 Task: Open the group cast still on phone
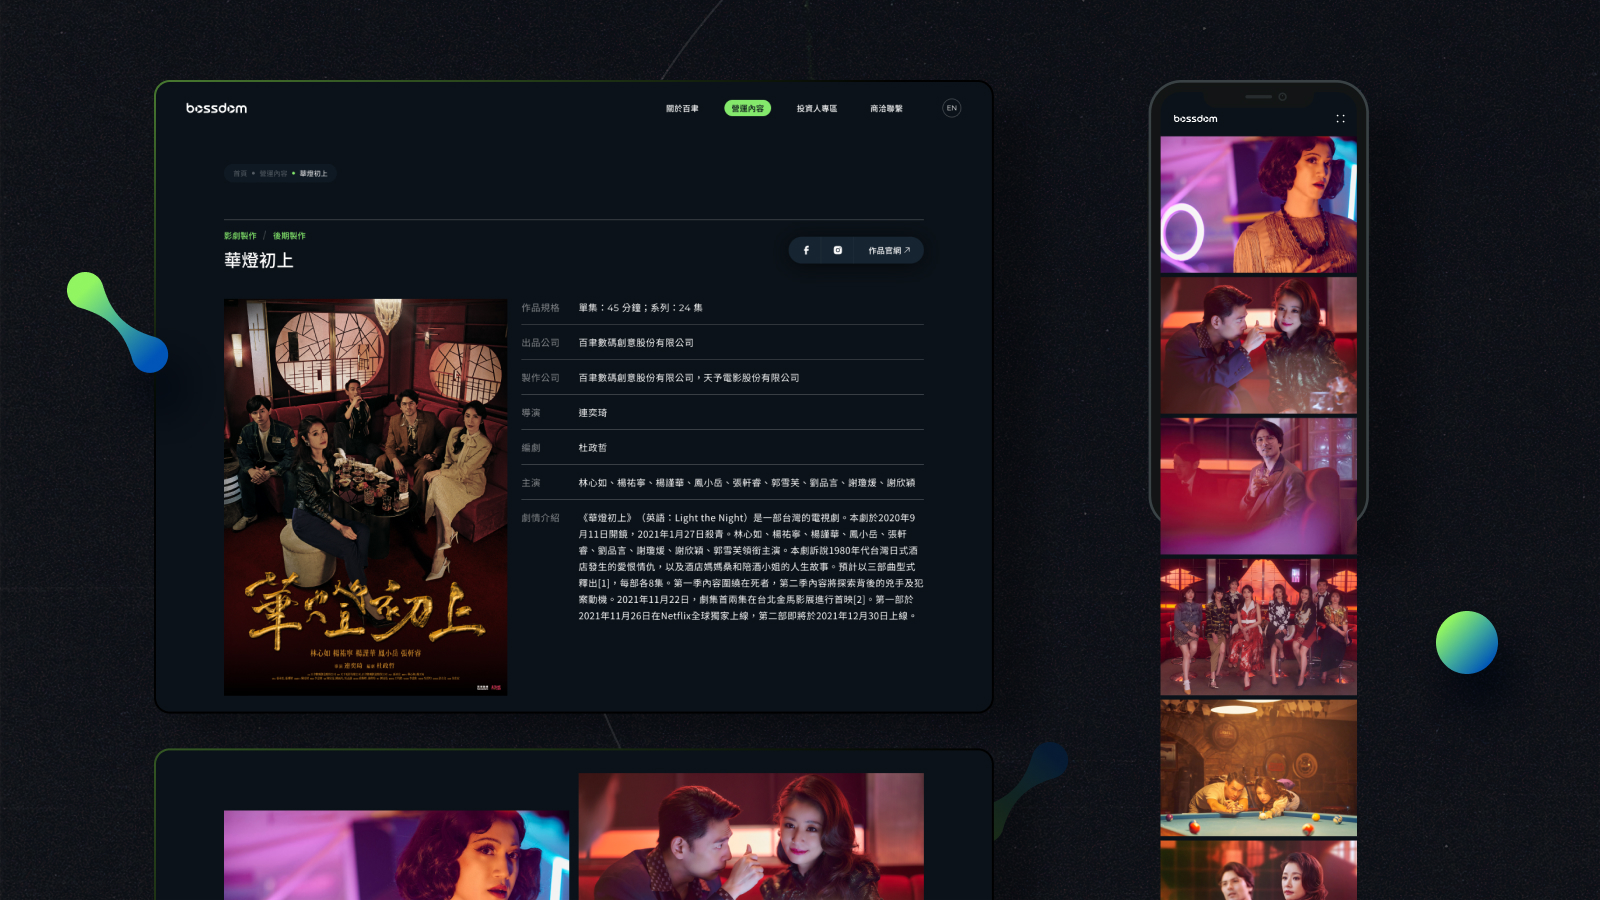point(1258,627)
